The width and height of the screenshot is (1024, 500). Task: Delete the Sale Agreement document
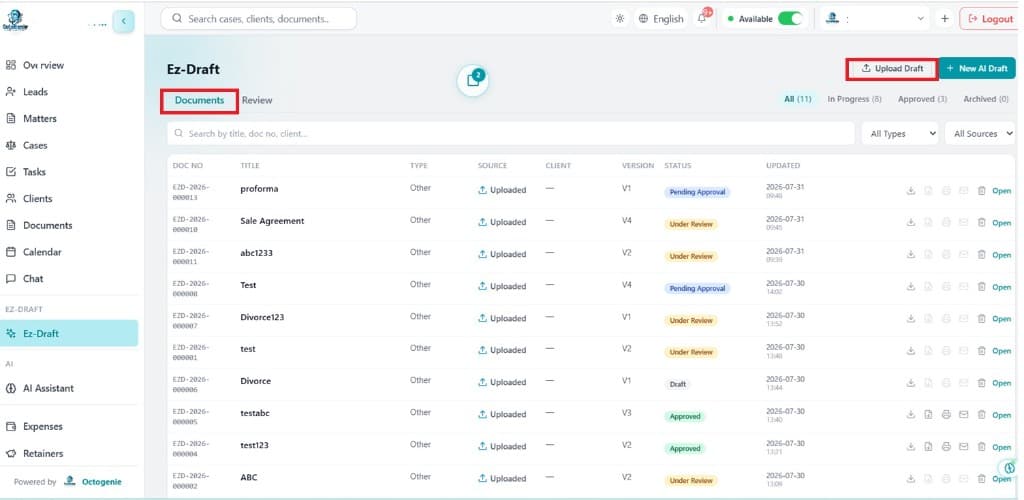(x=981, y=223)
